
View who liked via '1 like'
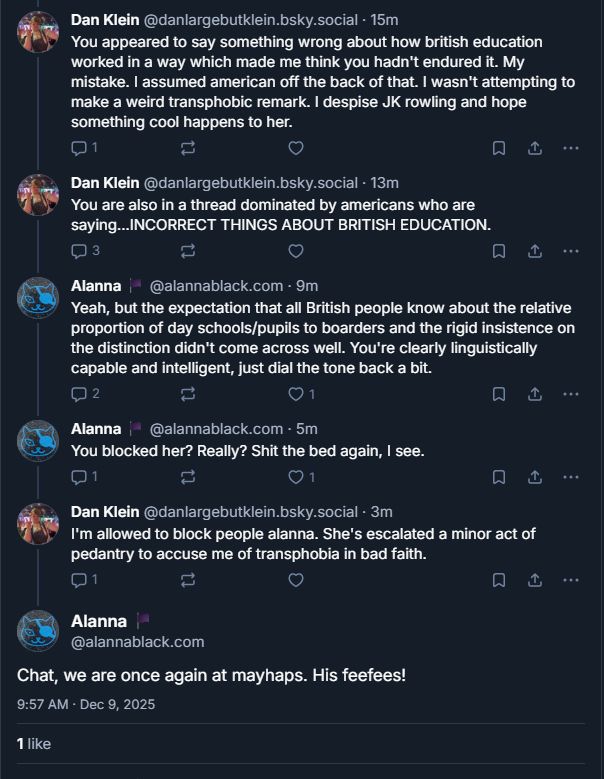pyautogui.click(x=34, y=743)
